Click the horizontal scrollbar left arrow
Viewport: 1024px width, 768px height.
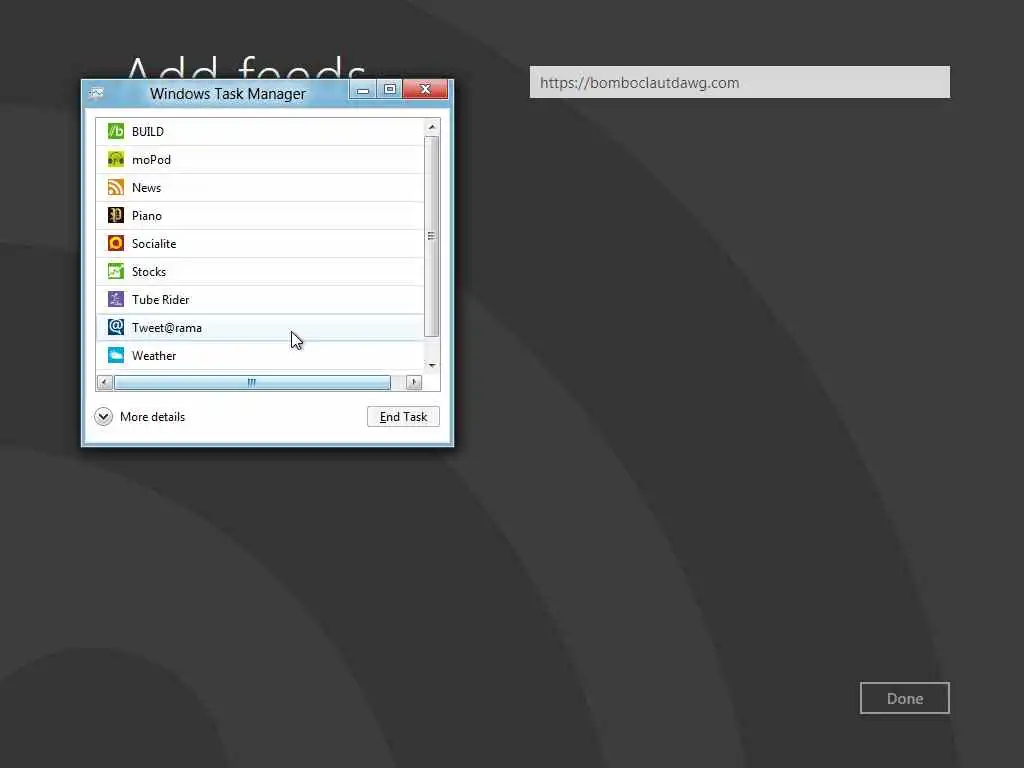click(104, 382)
